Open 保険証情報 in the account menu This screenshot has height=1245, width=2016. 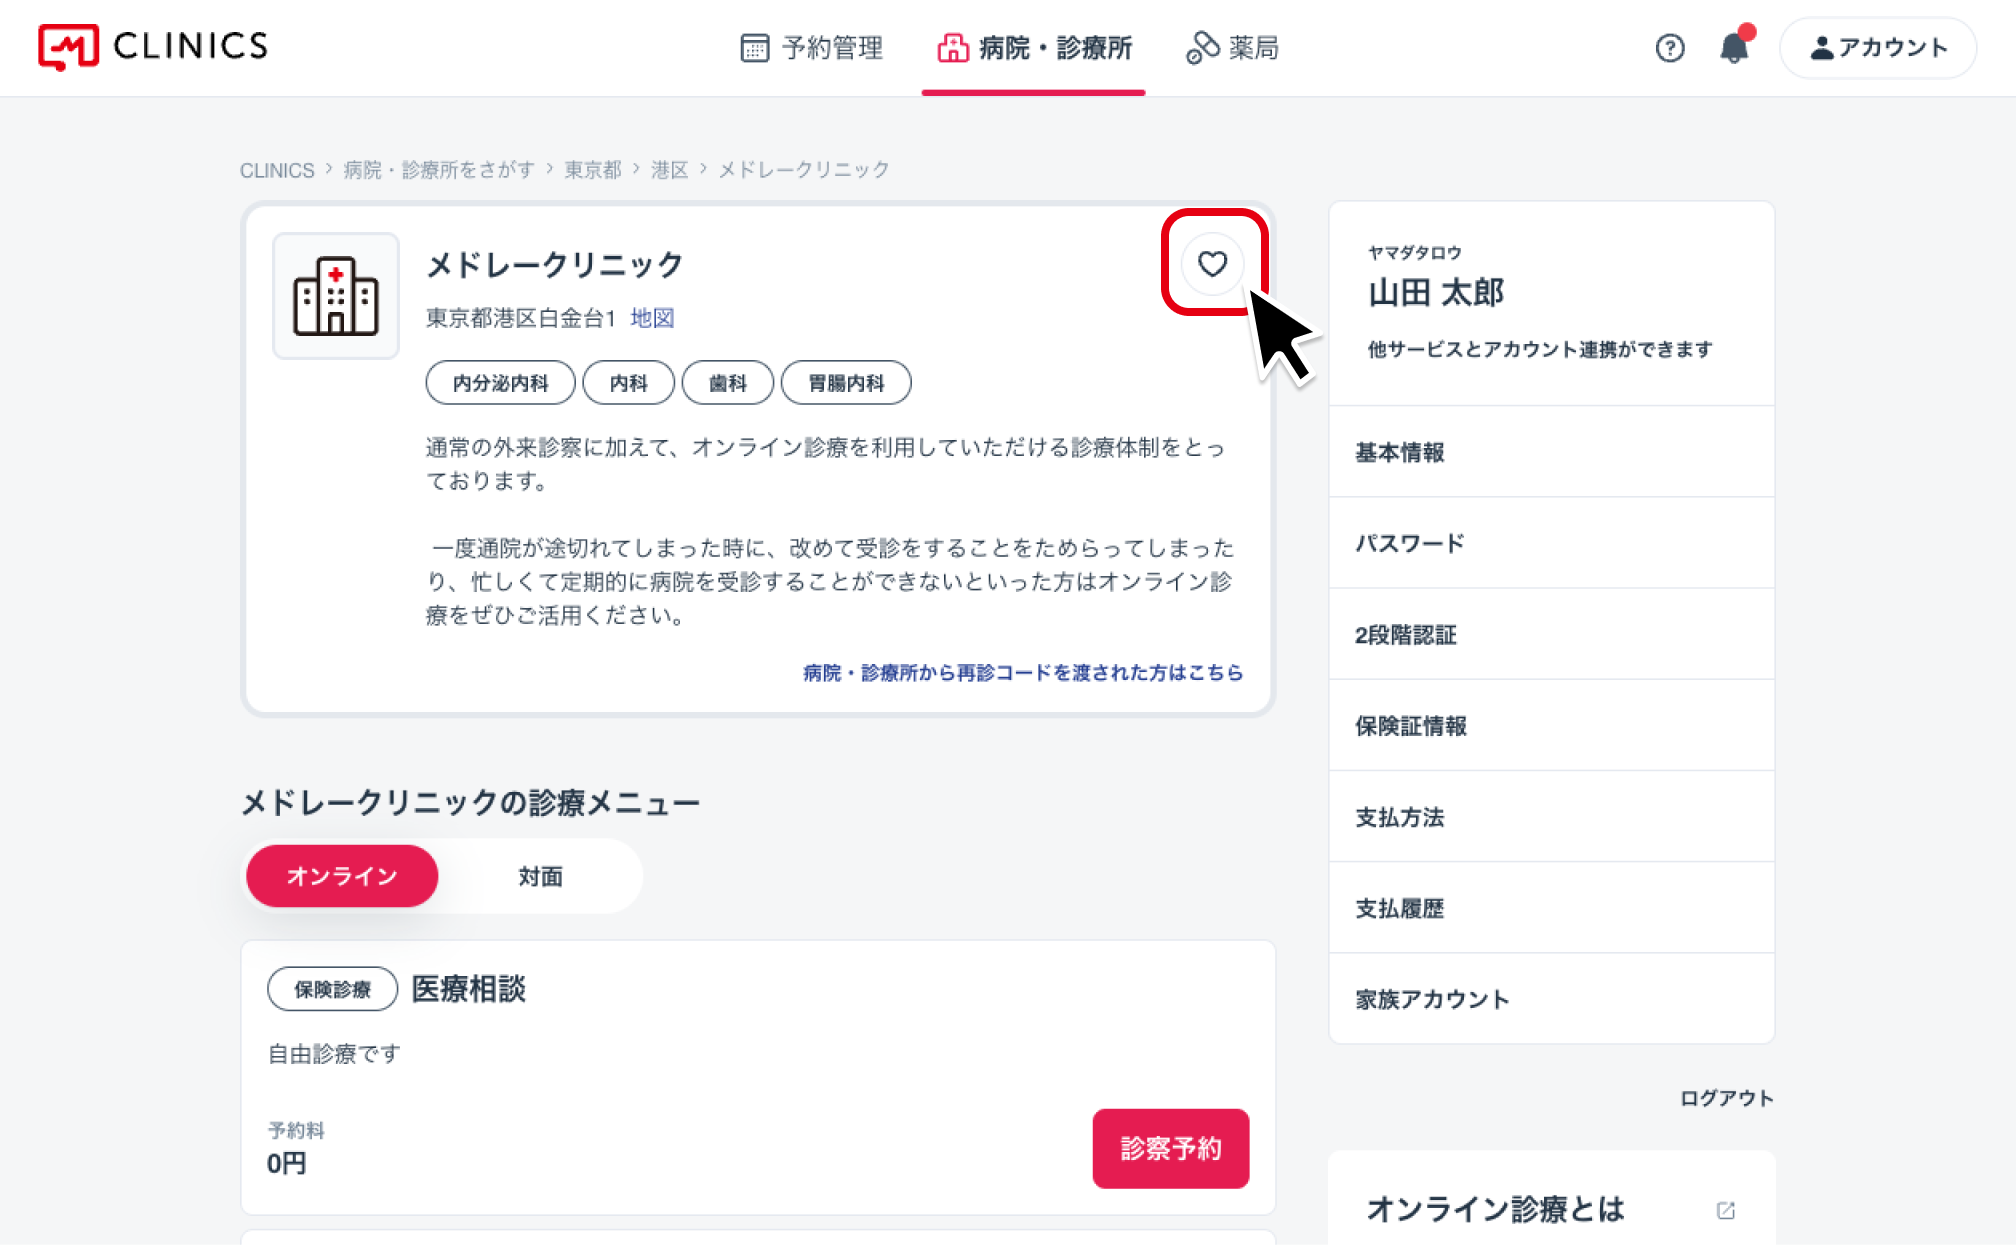click(x=1552, y=725)
